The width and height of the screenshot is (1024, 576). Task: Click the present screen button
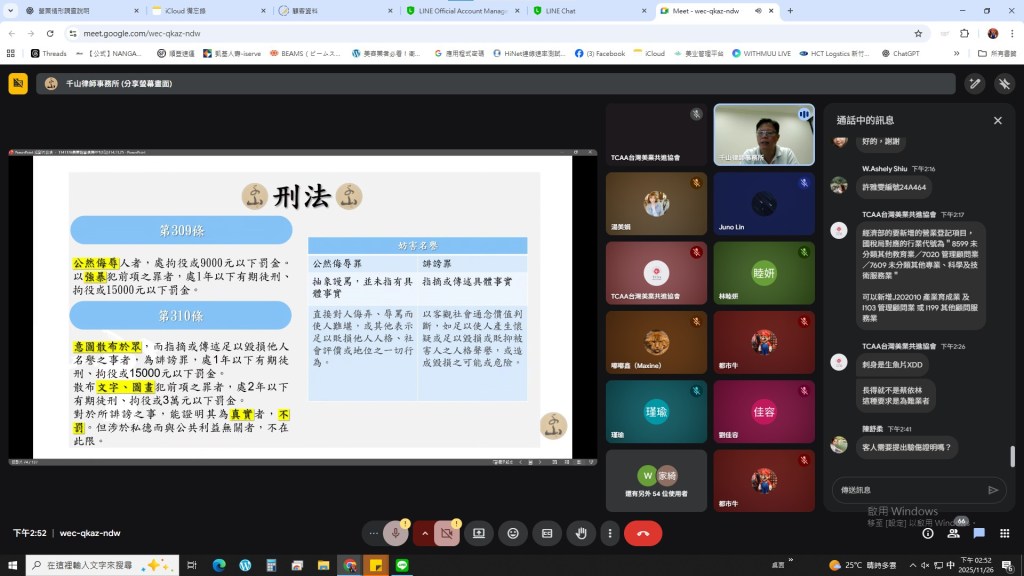479,533
